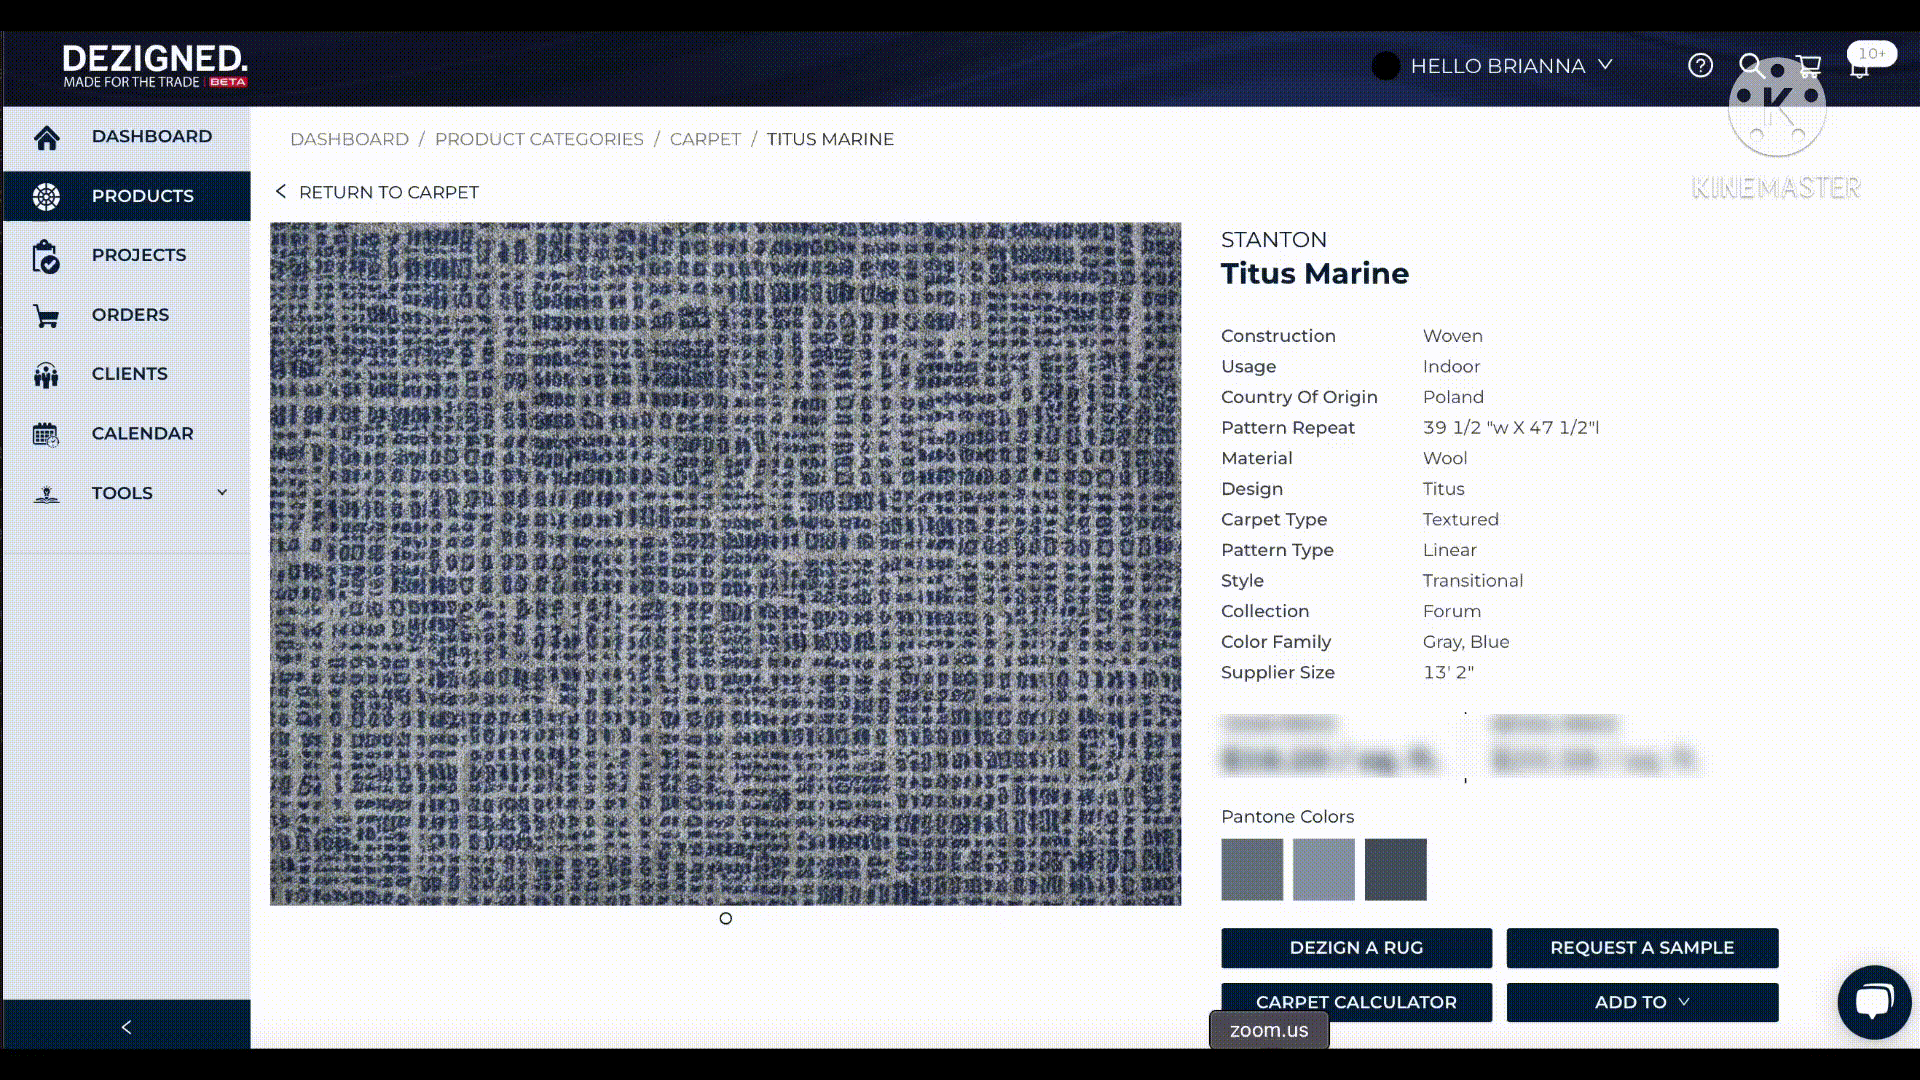Image resolution: width=1920 pixels, height=1080 pixels.
Task: Click the Pantone Colors label
Action: [x=1287, y=817]
